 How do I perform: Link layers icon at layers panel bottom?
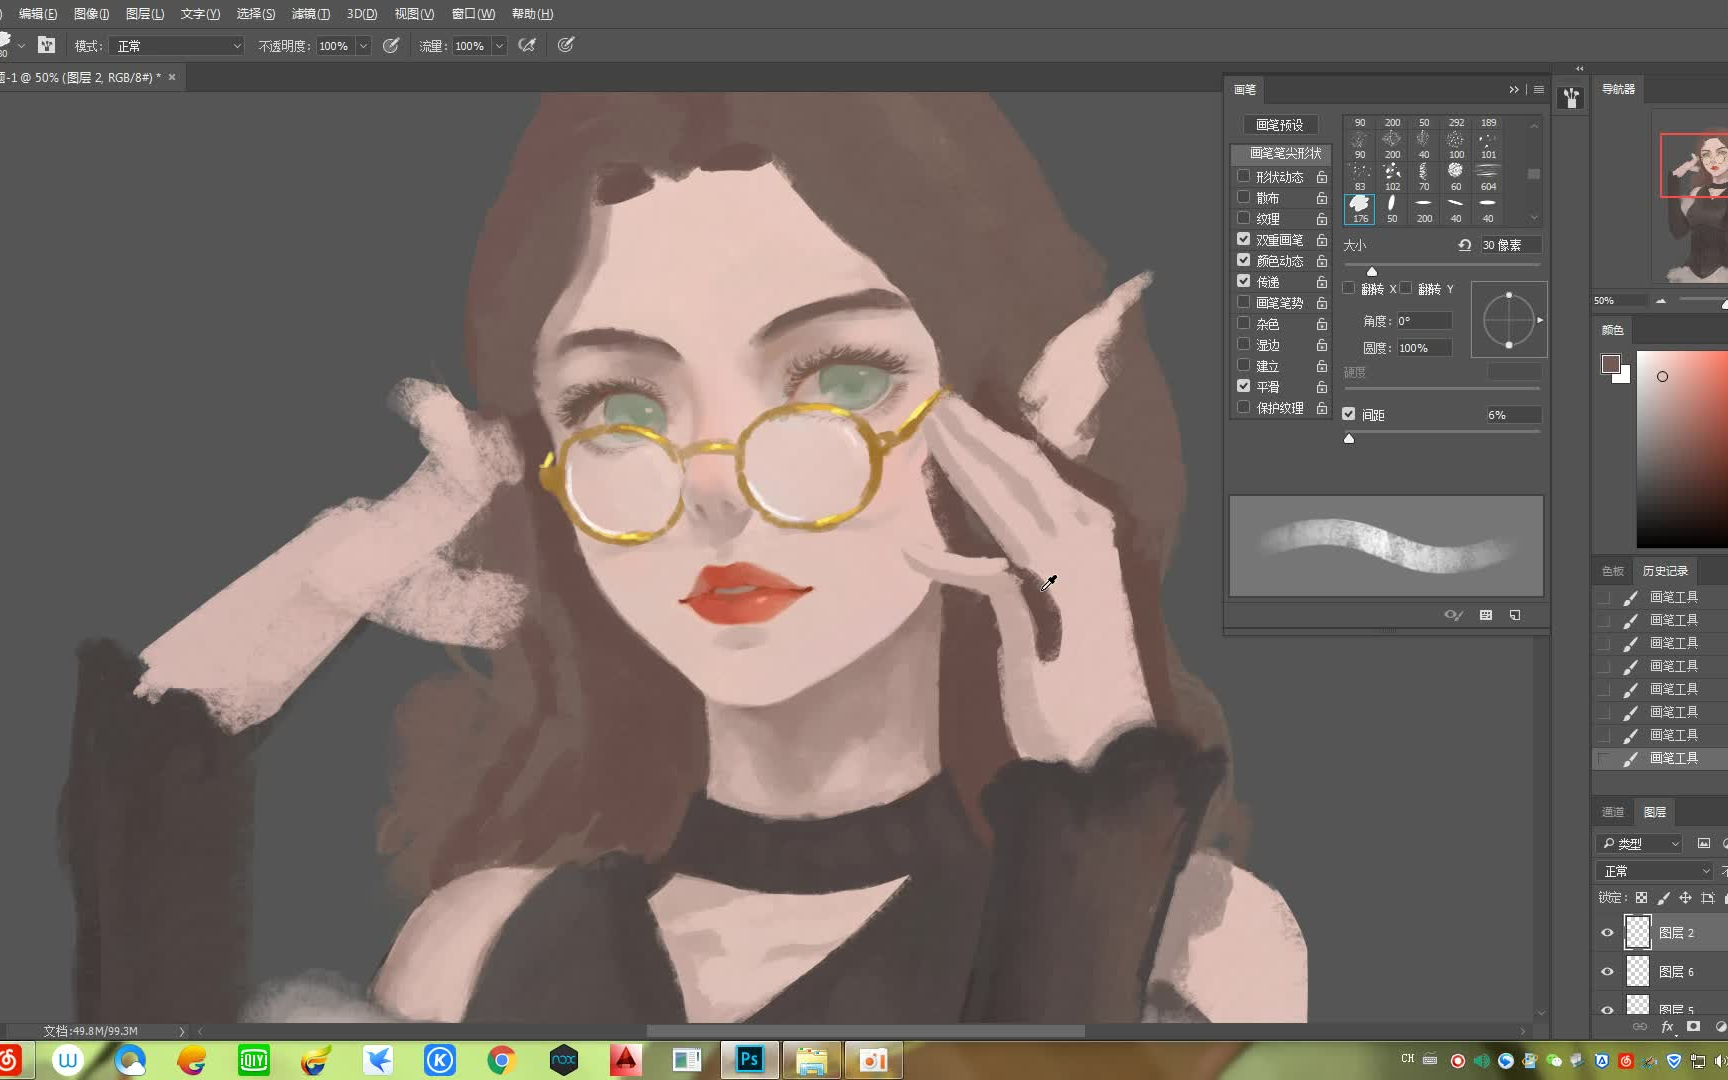point(1640,1027)
